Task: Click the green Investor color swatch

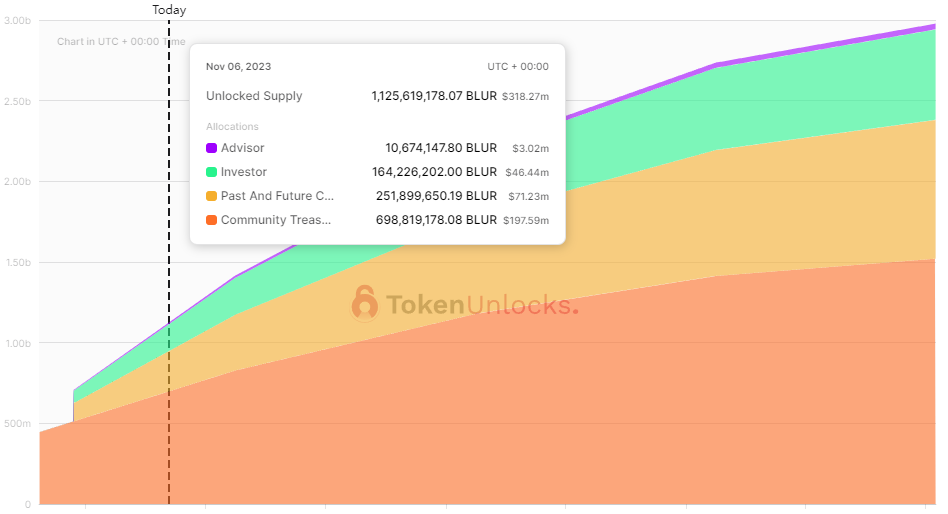Action: pos(211,173)
